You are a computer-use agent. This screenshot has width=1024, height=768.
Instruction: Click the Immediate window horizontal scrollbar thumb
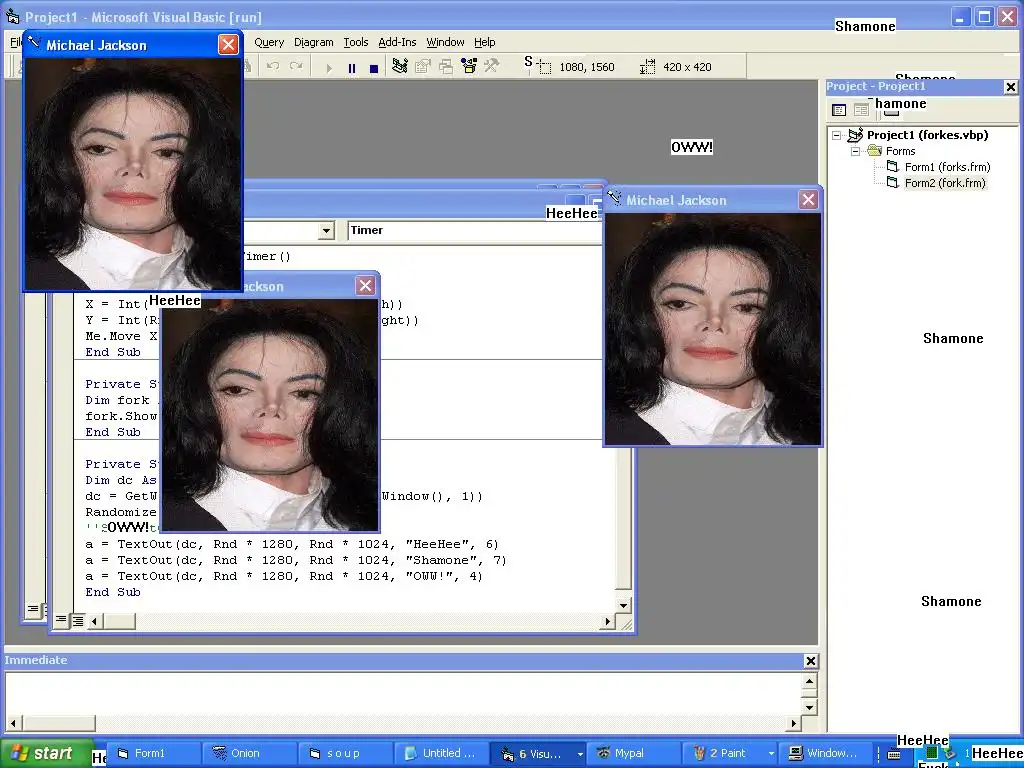click(58, 723)
